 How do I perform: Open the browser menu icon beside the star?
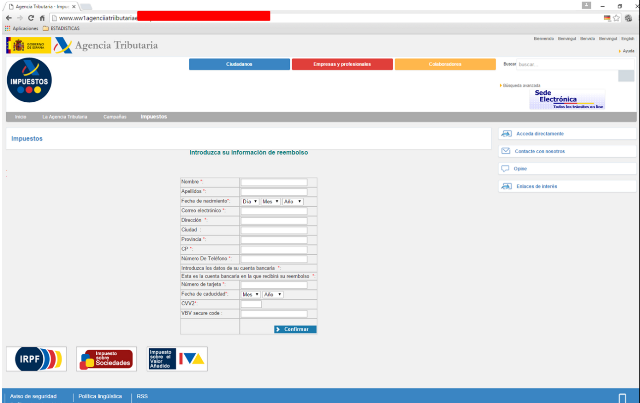[629, 18]
